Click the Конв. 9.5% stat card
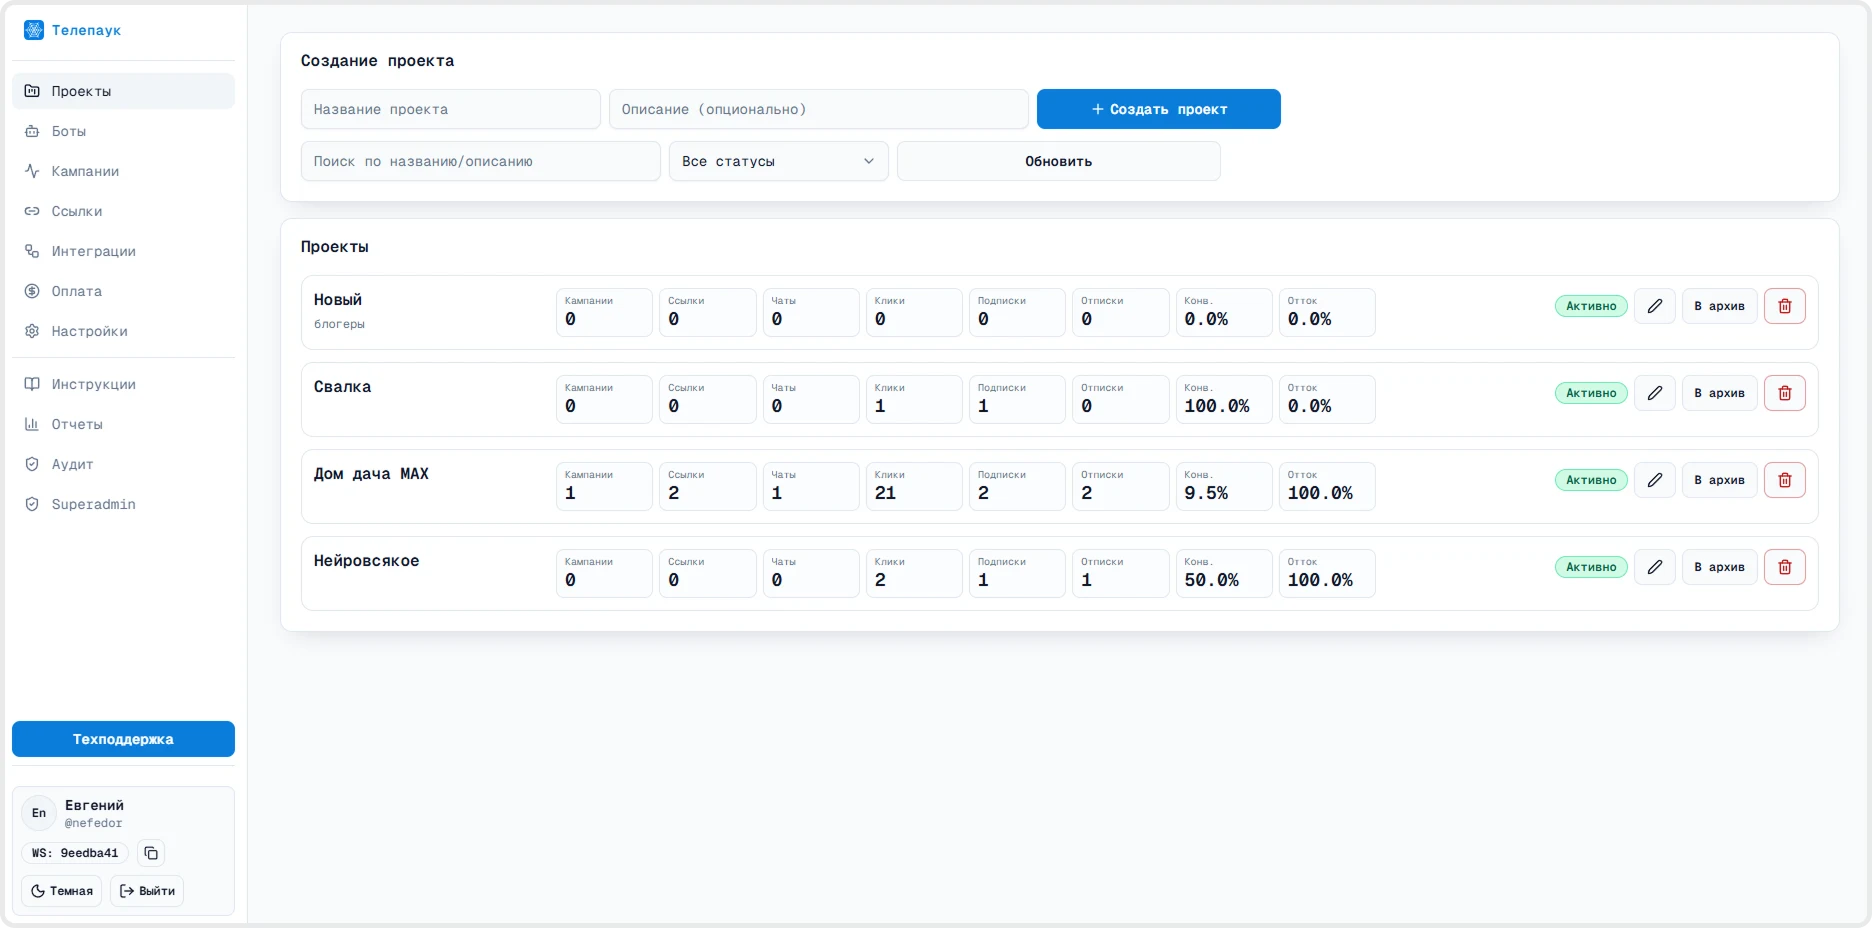The height and width of the screenshot is (928, 1872). click(x=1224, y=486)
